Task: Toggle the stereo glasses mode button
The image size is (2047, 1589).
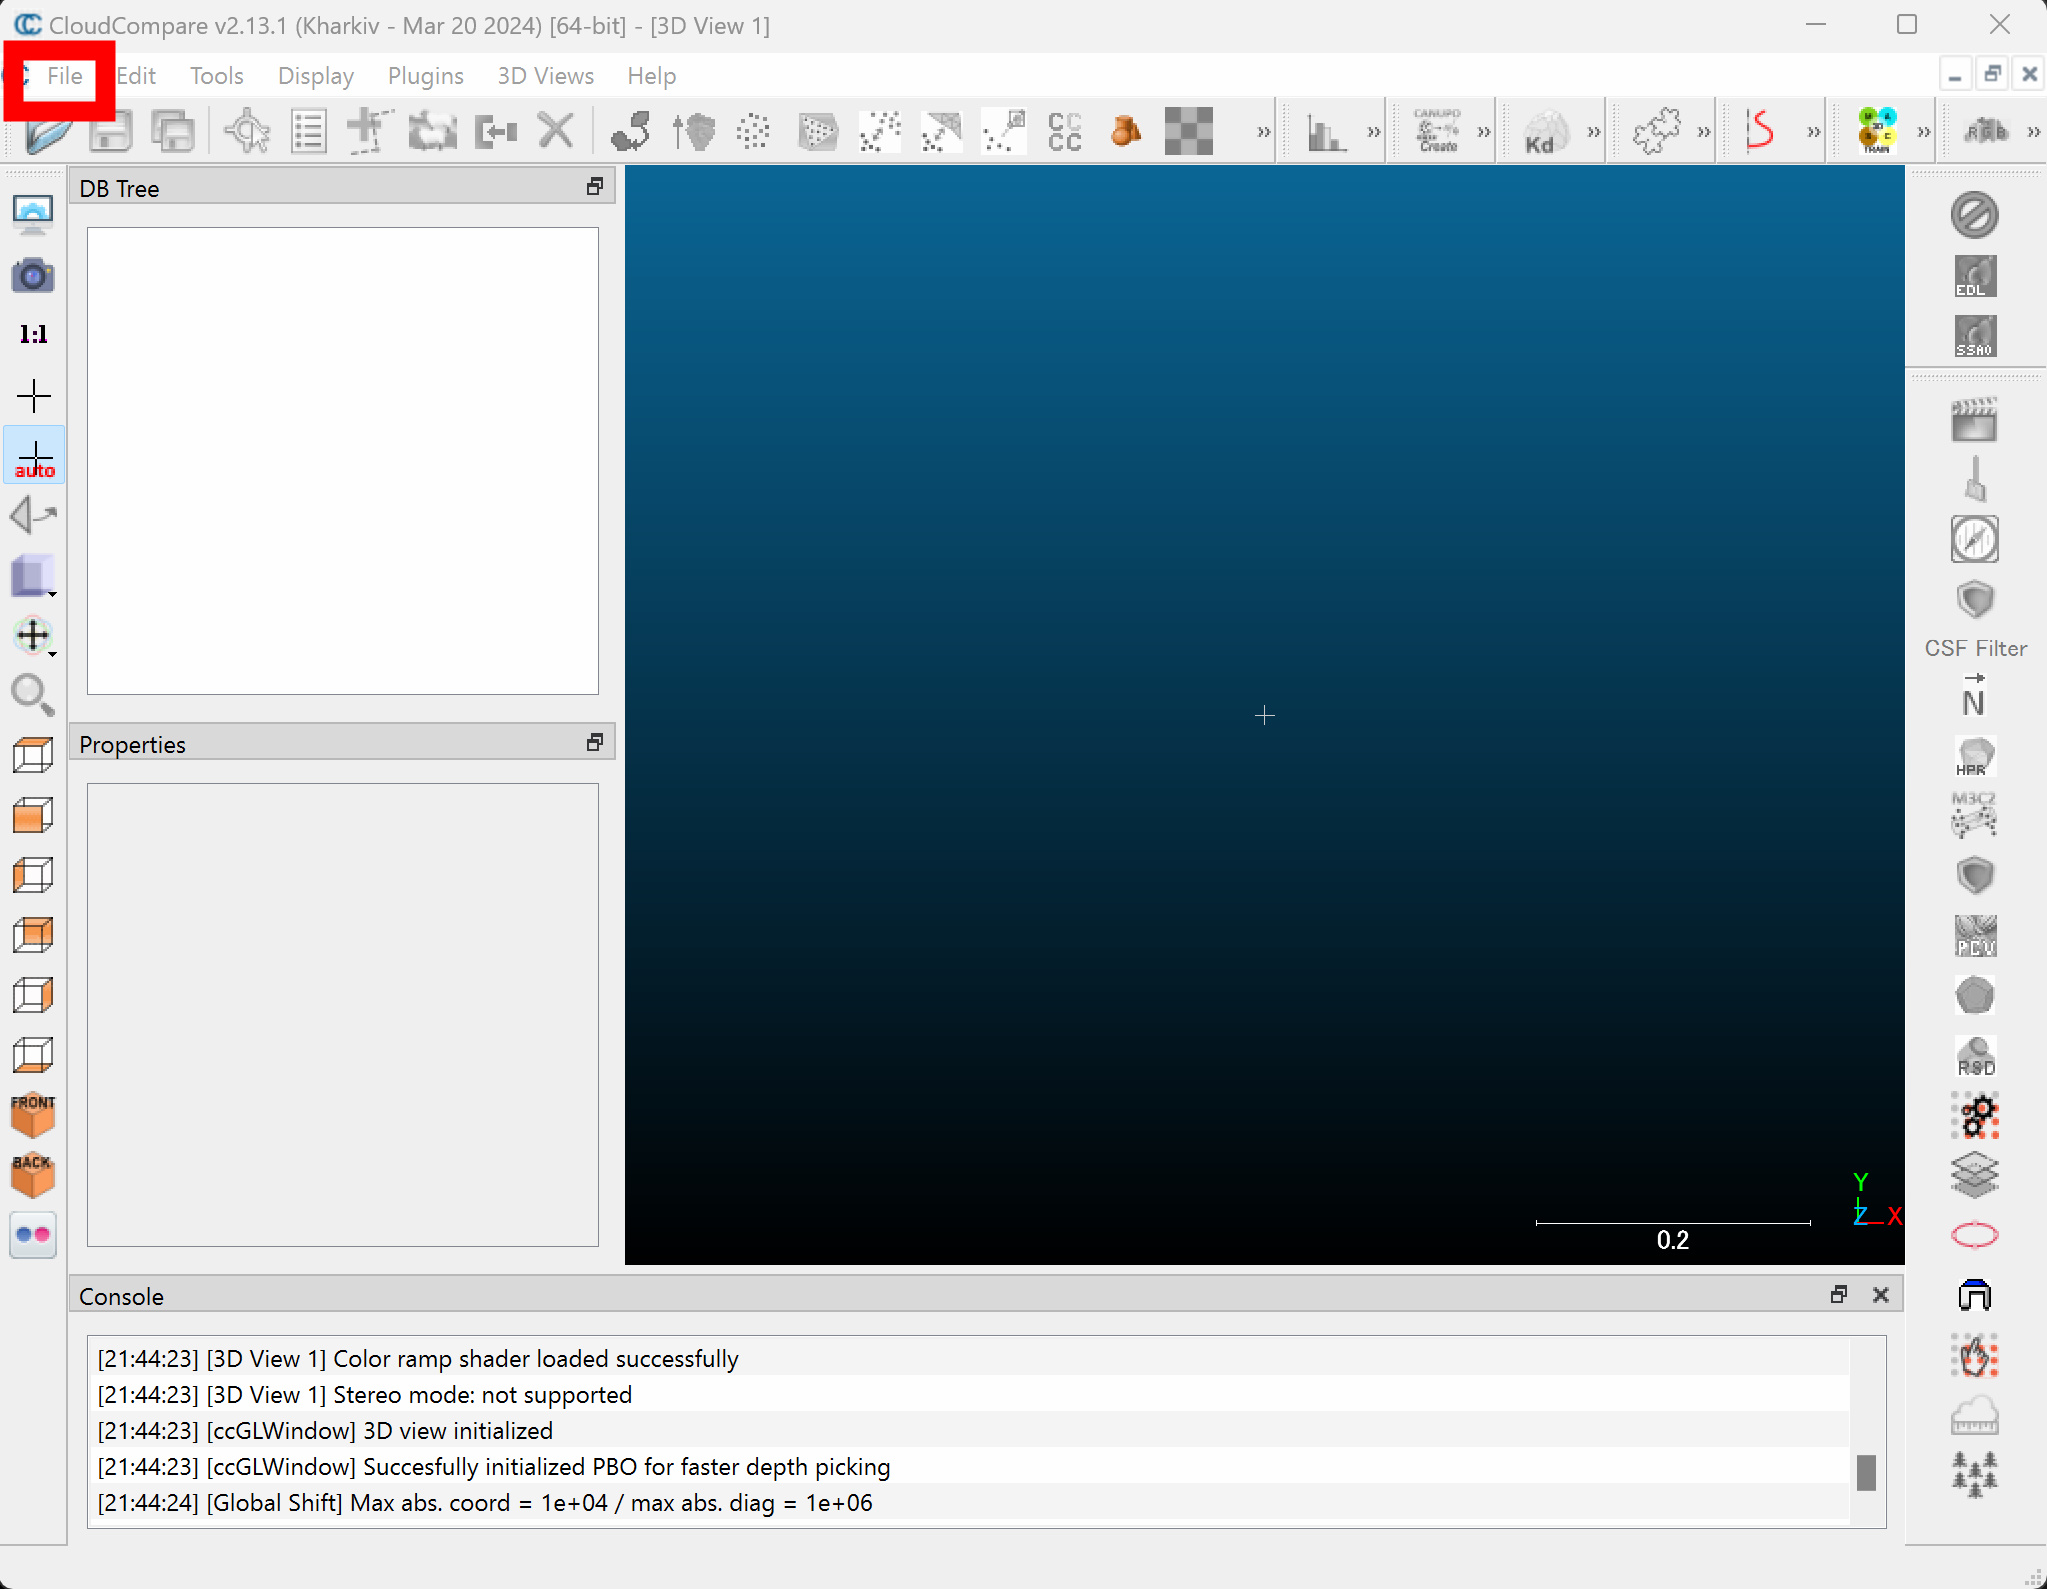Action: [33, 1235]
